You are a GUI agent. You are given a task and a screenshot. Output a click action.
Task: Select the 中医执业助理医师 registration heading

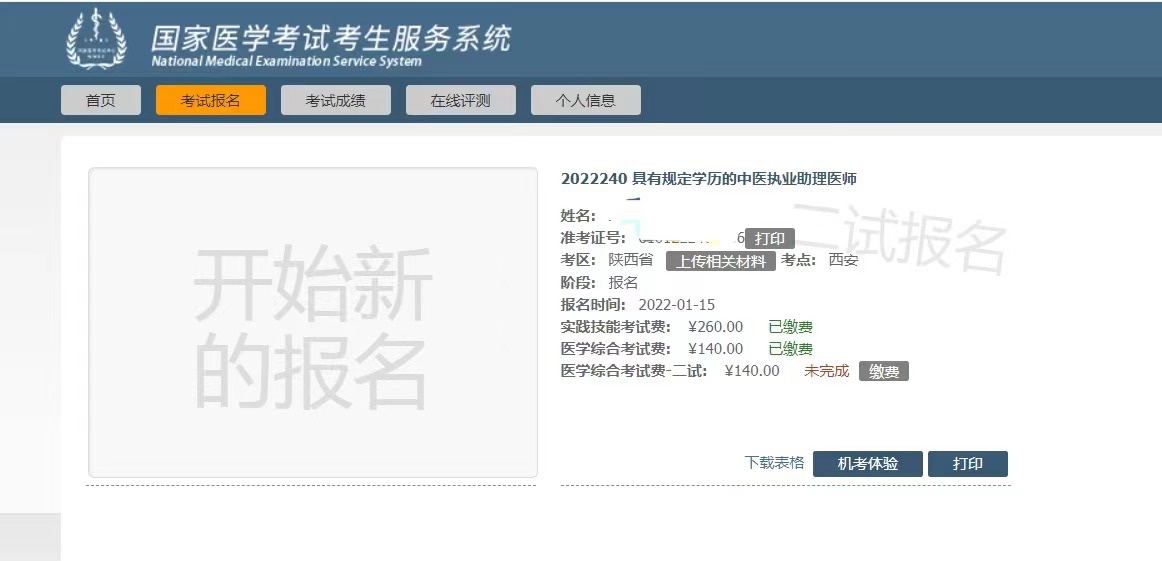(x=708, y=179)
